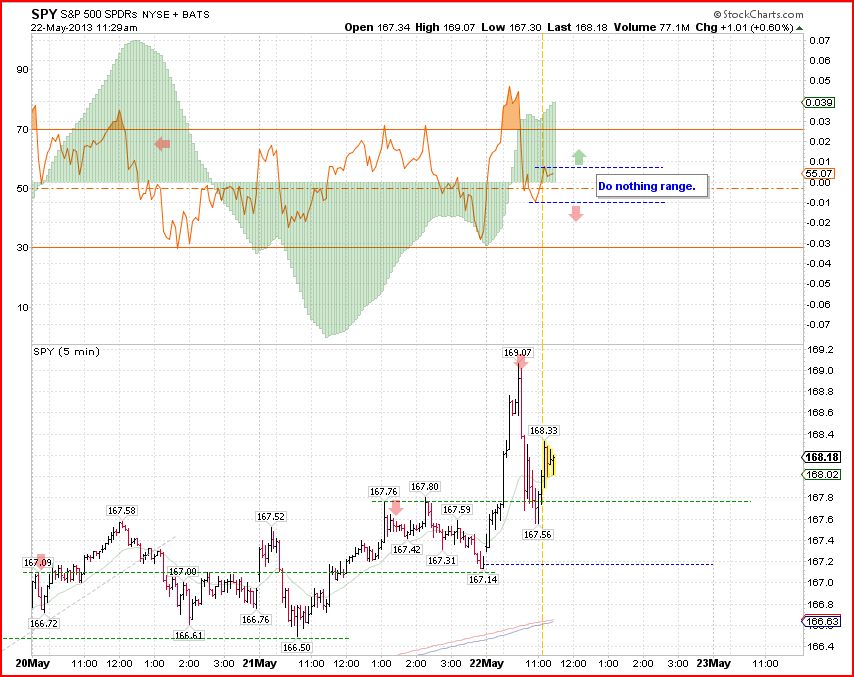854x677 pixels.
Task: Click the 168.33 price label on the chart
Action: 544,430
